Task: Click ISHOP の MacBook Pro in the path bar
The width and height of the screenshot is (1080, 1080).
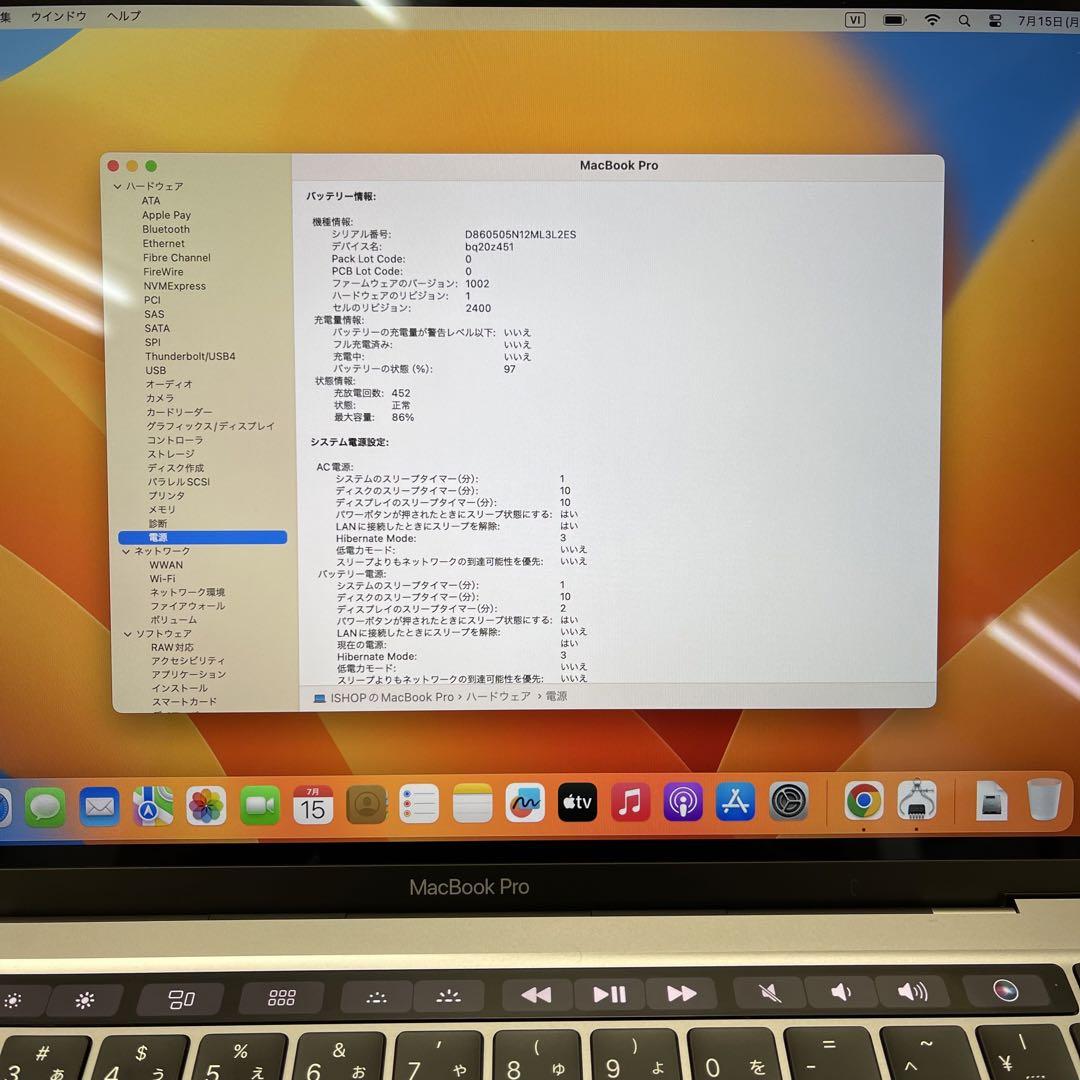Action: pyautogui.click(x=391, y=698)
